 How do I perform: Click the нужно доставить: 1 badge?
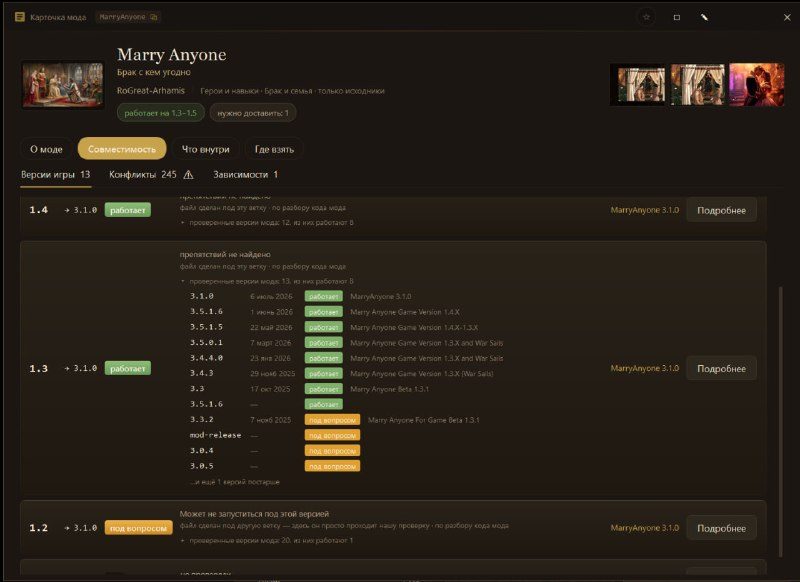click(x=253, y=113)
